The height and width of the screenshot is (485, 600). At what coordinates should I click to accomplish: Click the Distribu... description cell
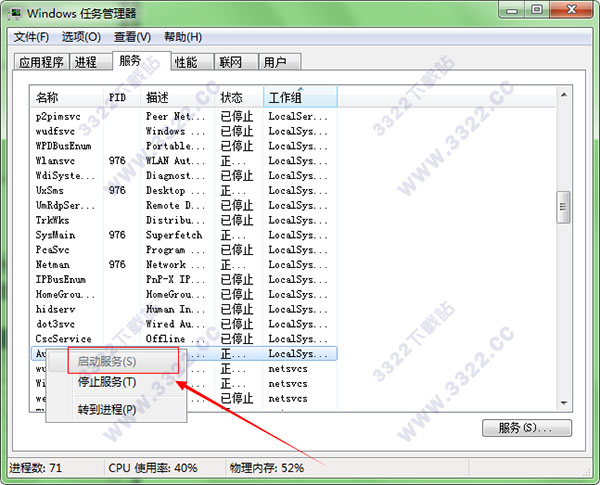175,220
